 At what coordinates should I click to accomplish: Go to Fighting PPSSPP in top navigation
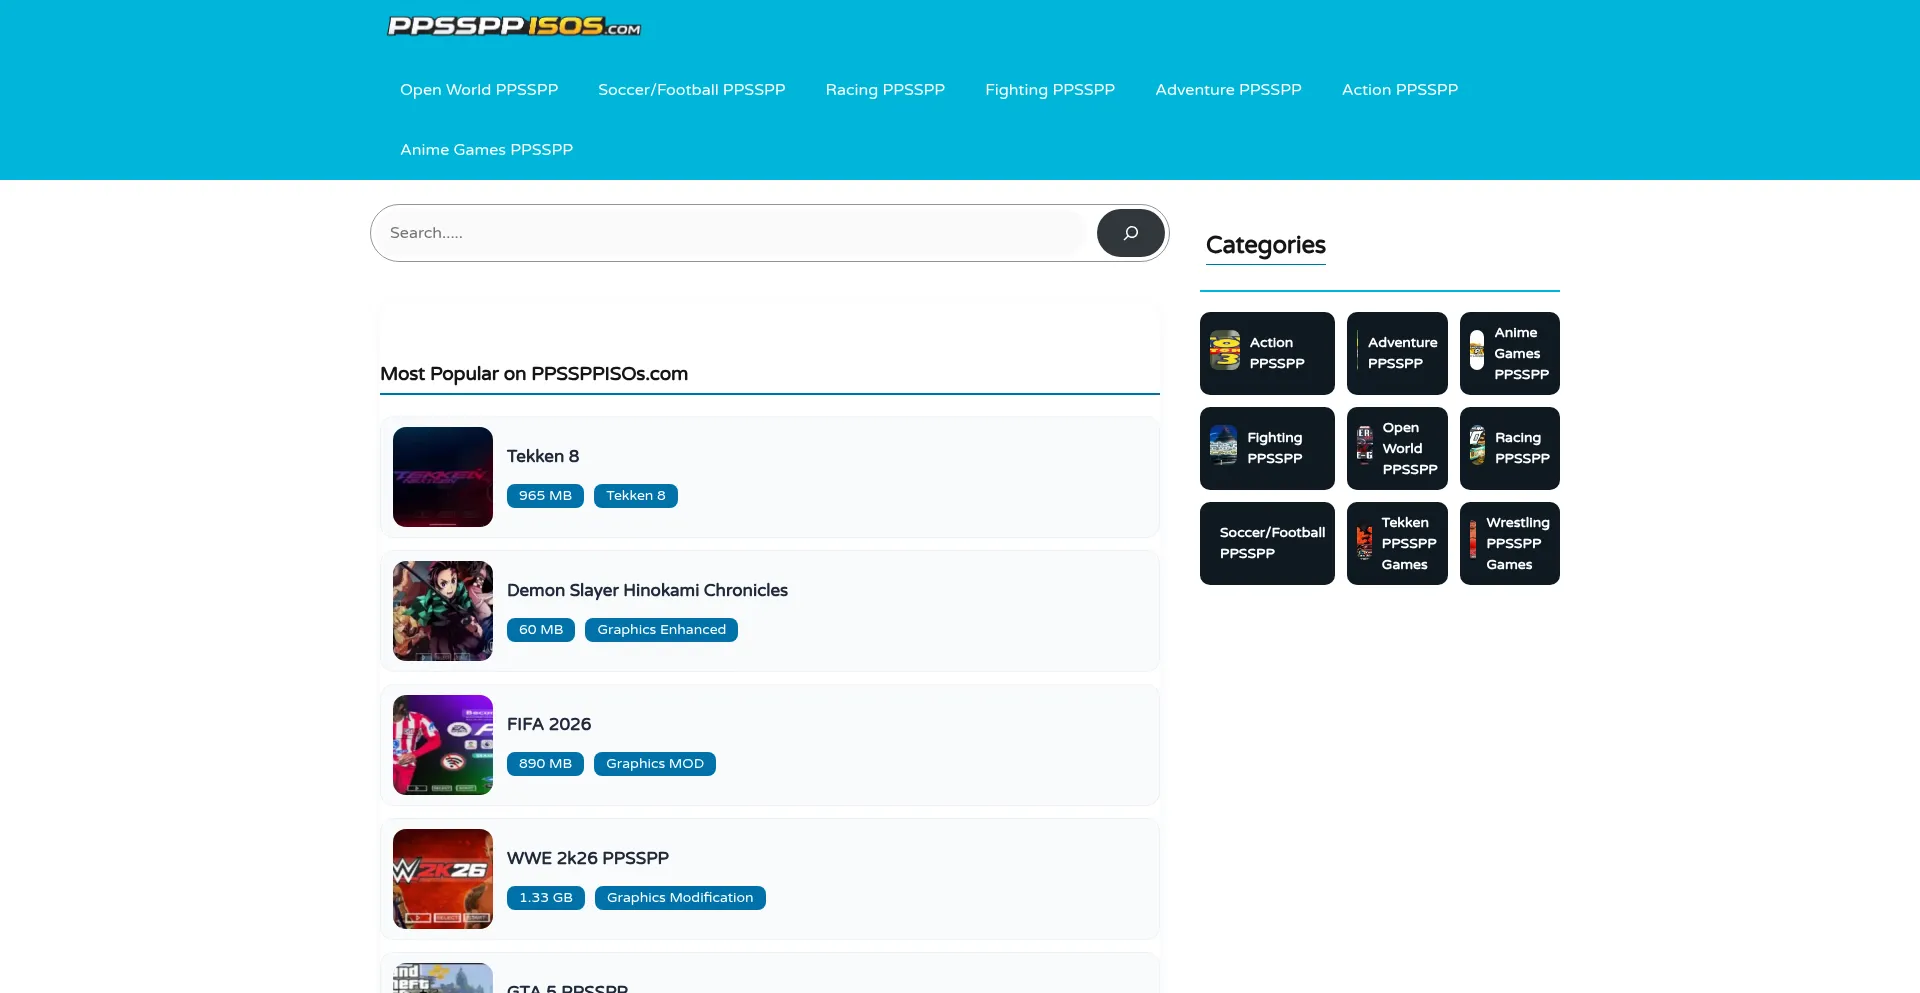pos(1050,90)
